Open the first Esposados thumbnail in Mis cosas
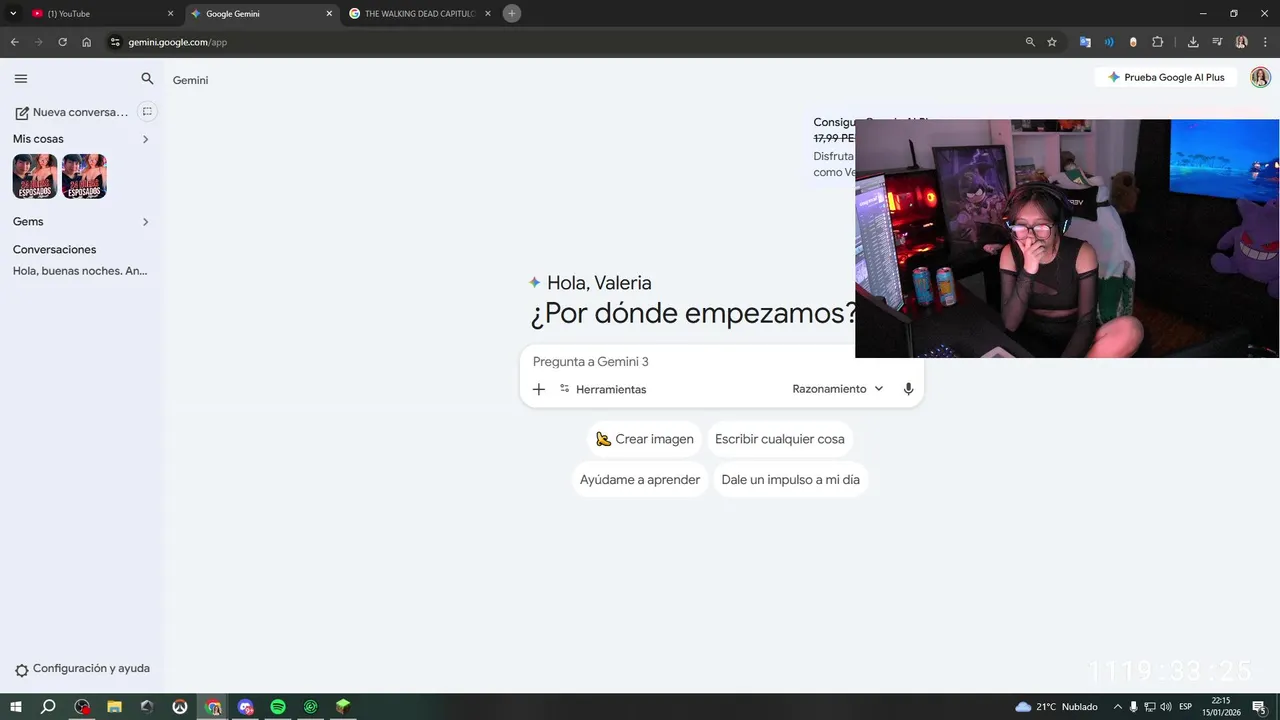Image resolution: width=1280 pixels, height=720 pixels. [35, 176]
